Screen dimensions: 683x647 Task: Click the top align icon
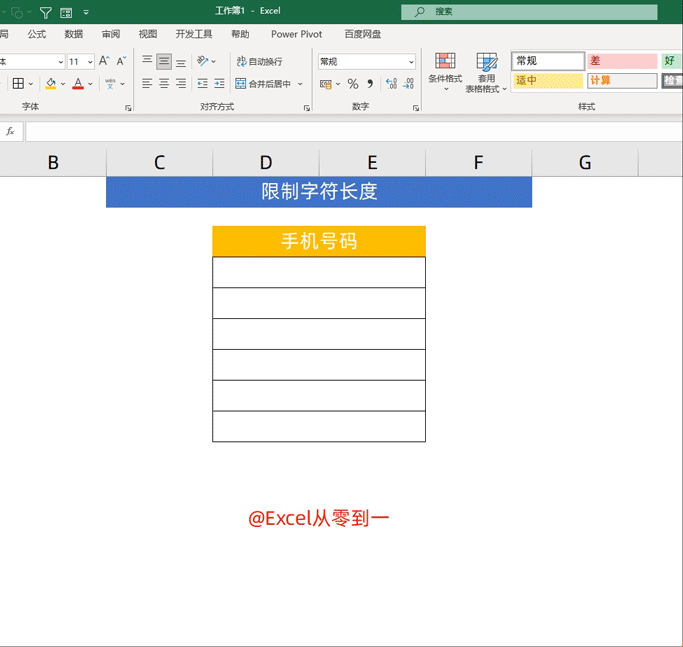point(147,61)
